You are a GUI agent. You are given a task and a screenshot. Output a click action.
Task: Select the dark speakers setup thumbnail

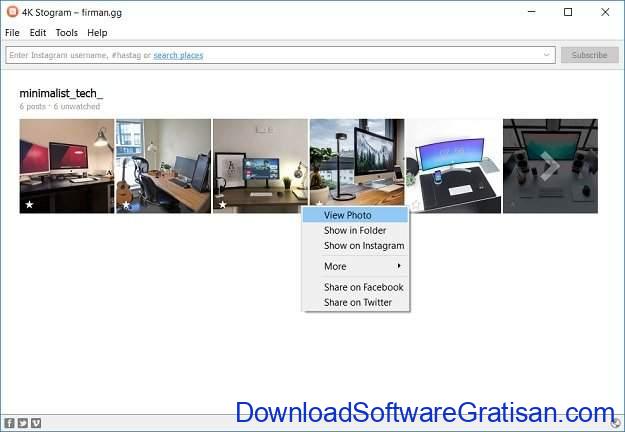click(550, 166)
